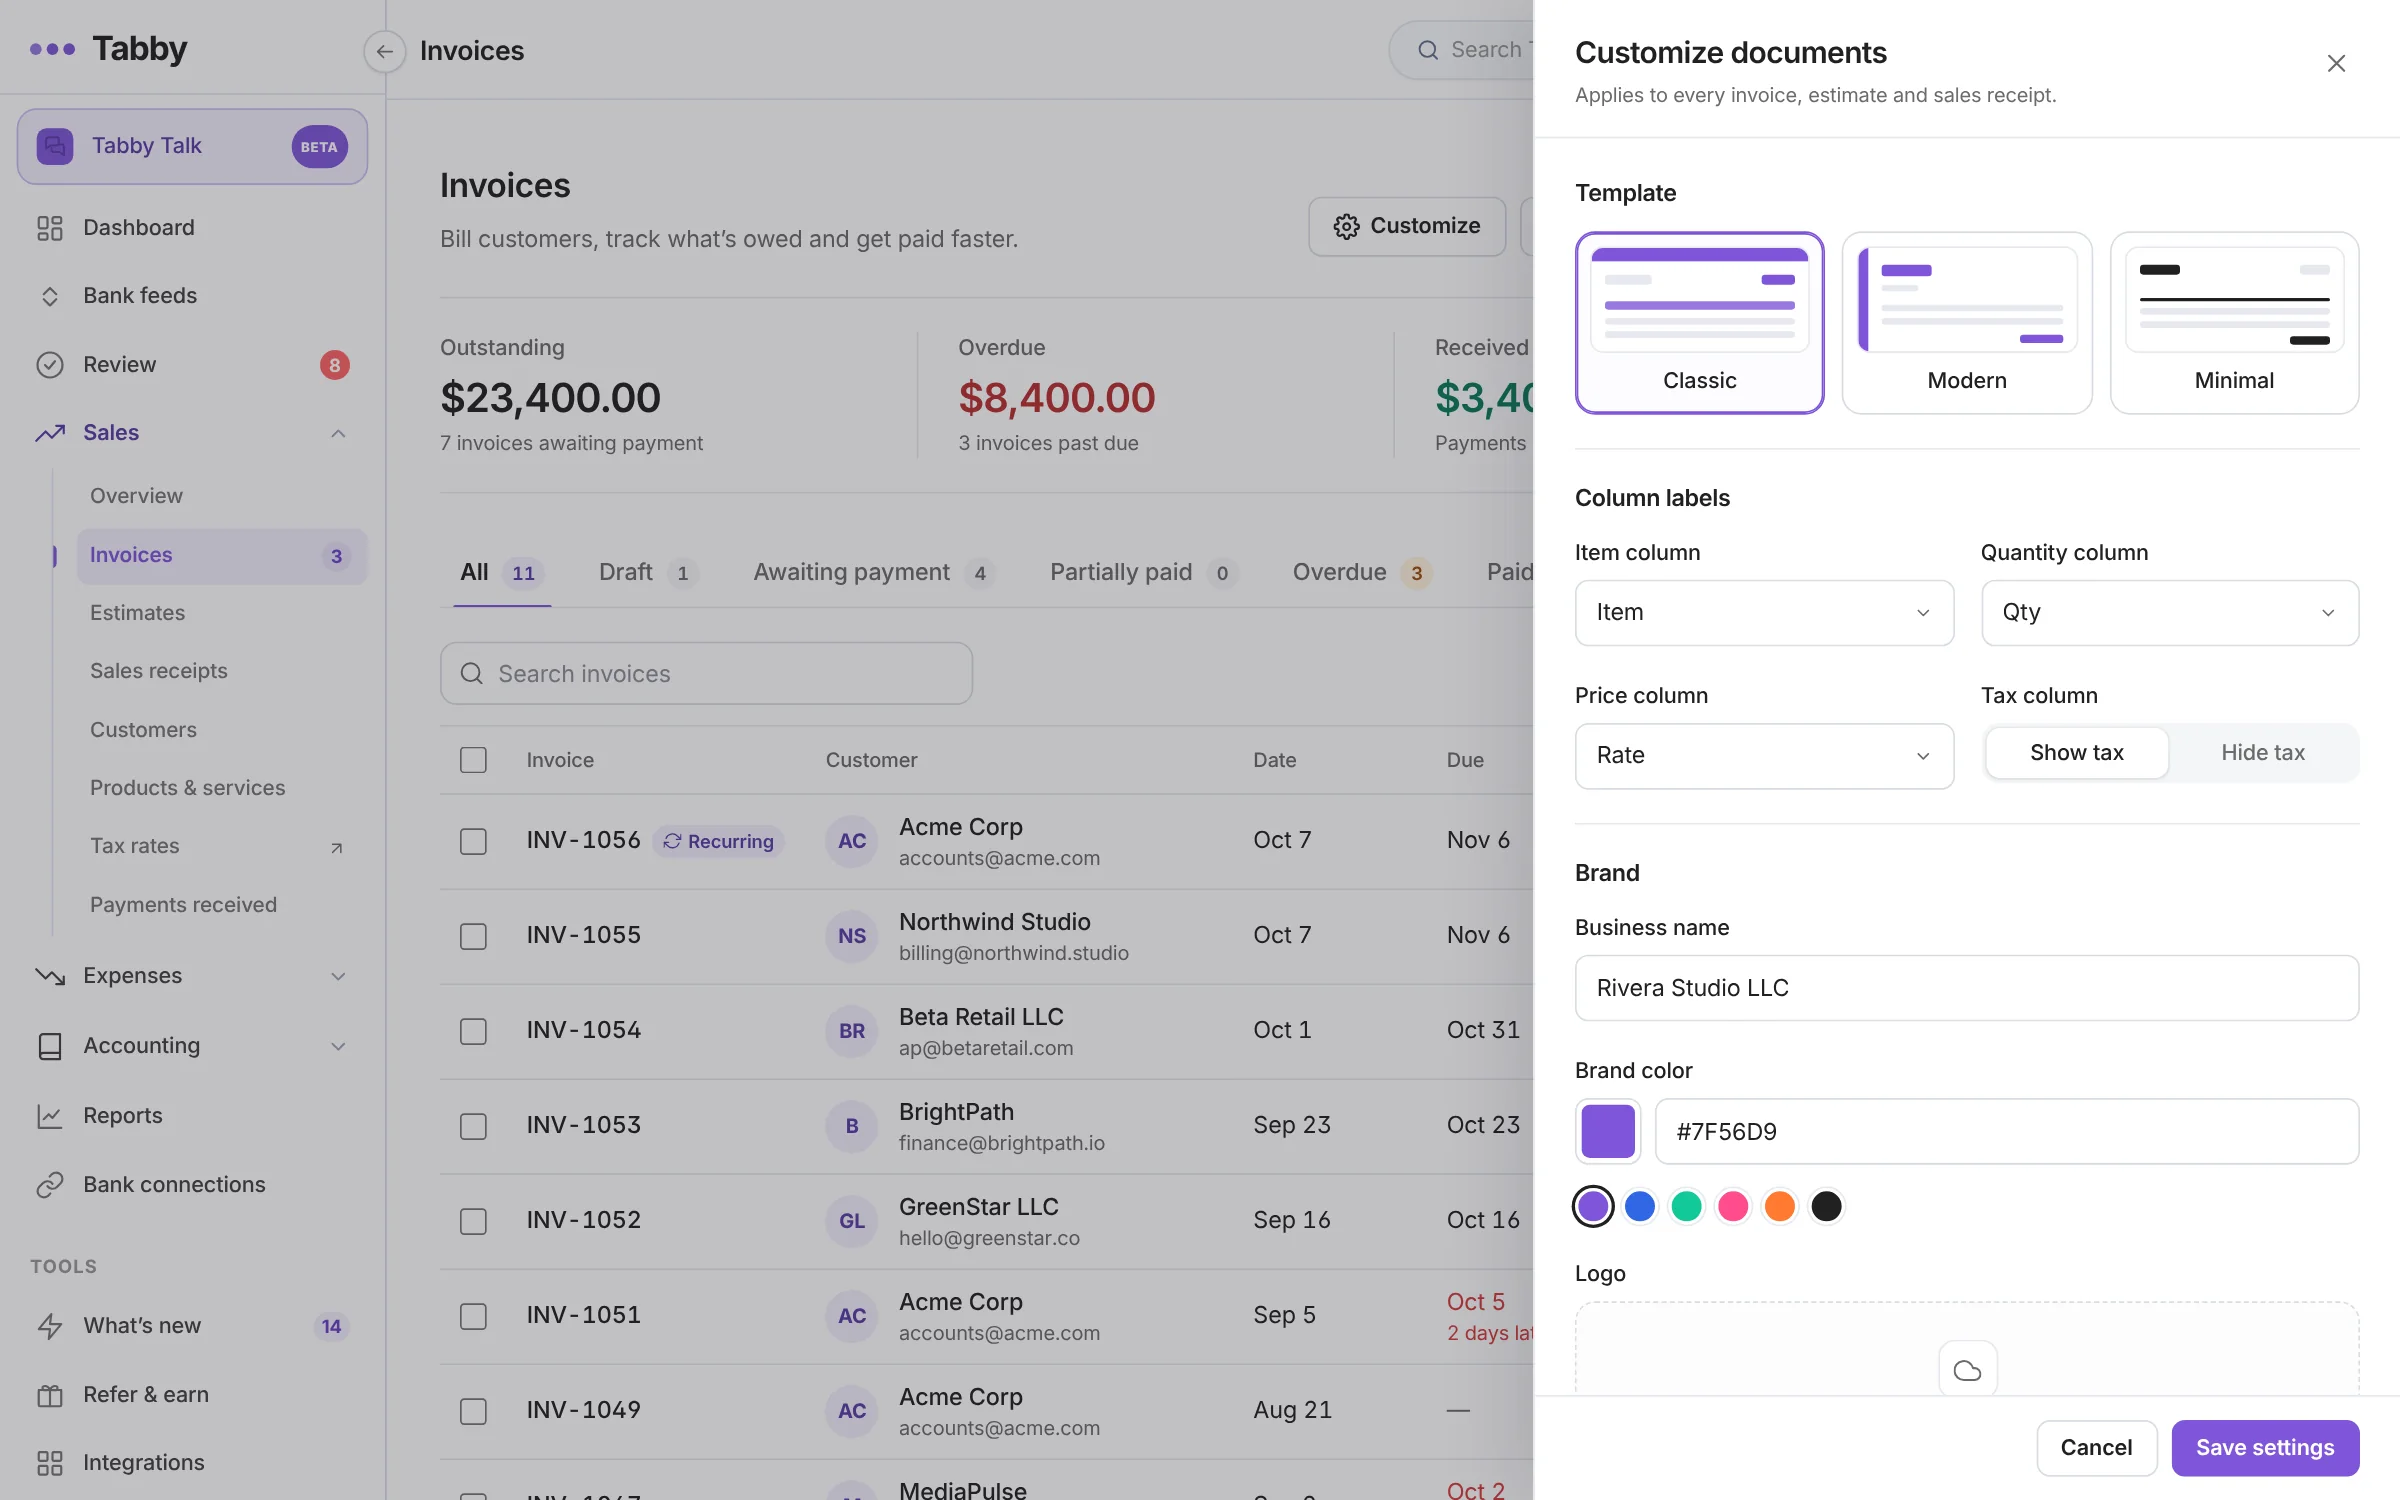Click the Review checkmark circle icon

tap(49, 365)
